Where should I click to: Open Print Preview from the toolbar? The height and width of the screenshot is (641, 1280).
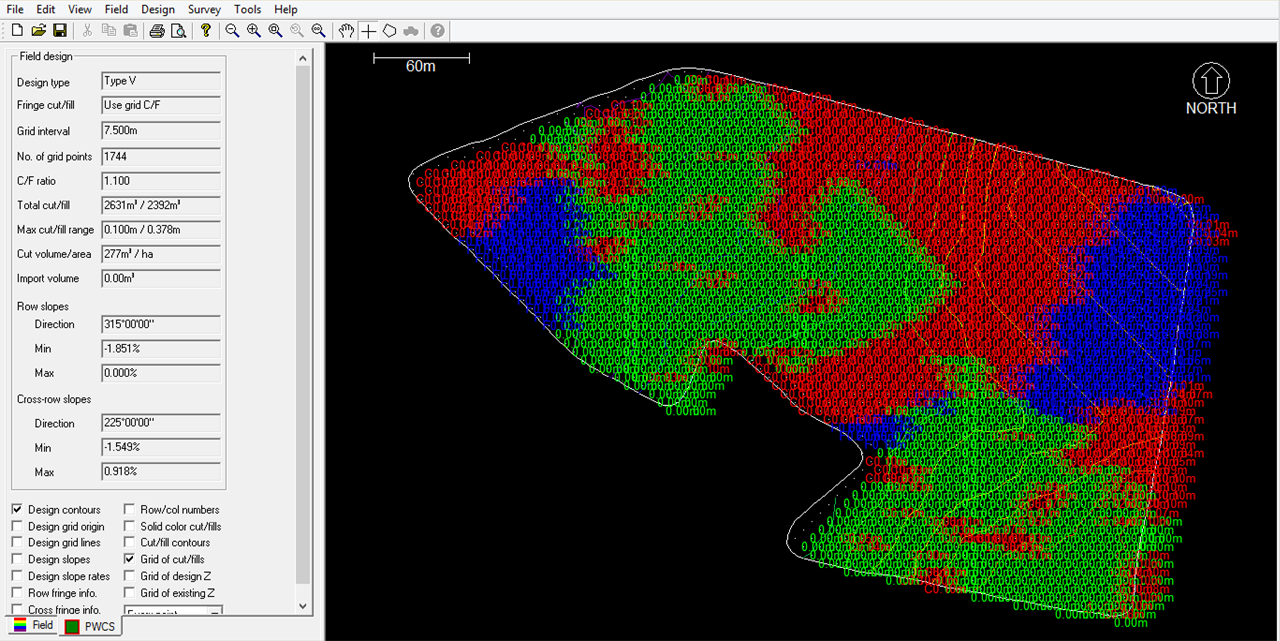pyautogui.click(x=178, y=31)
